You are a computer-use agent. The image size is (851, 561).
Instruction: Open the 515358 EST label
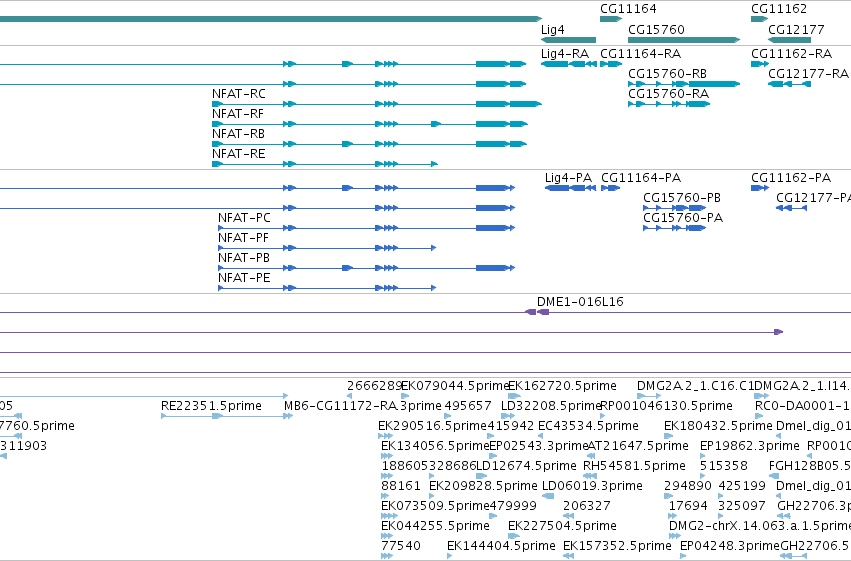click(x=723, y=467)
